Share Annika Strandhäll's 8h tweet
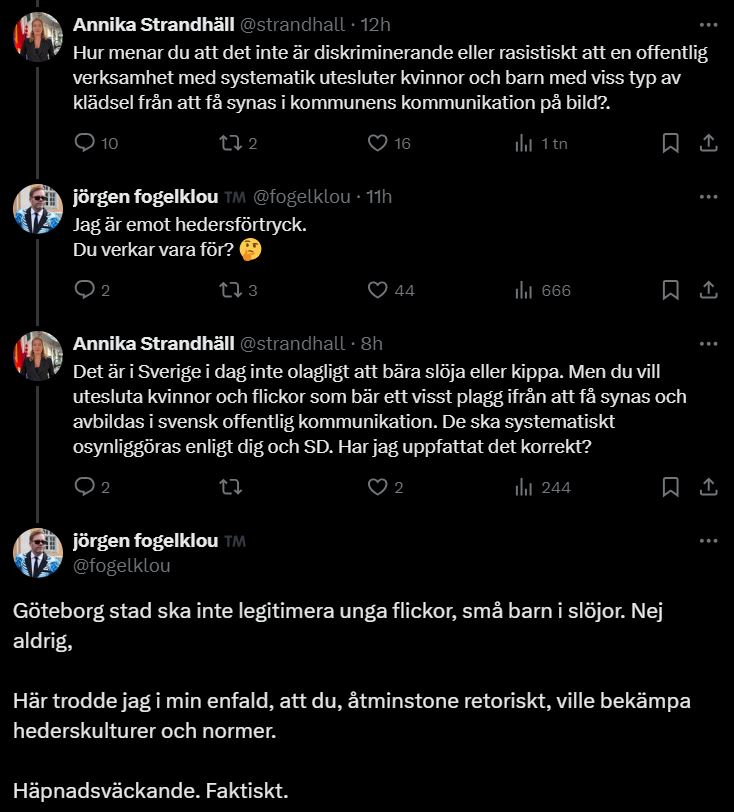The image size is (734, 812). (708, 487)
